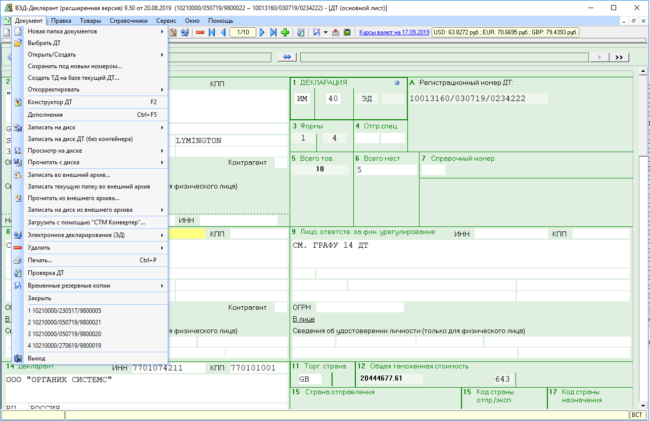Expand Временные резервные копии submenu
The height and width of the screenshot is (421, 650).
tap(69, 285)
